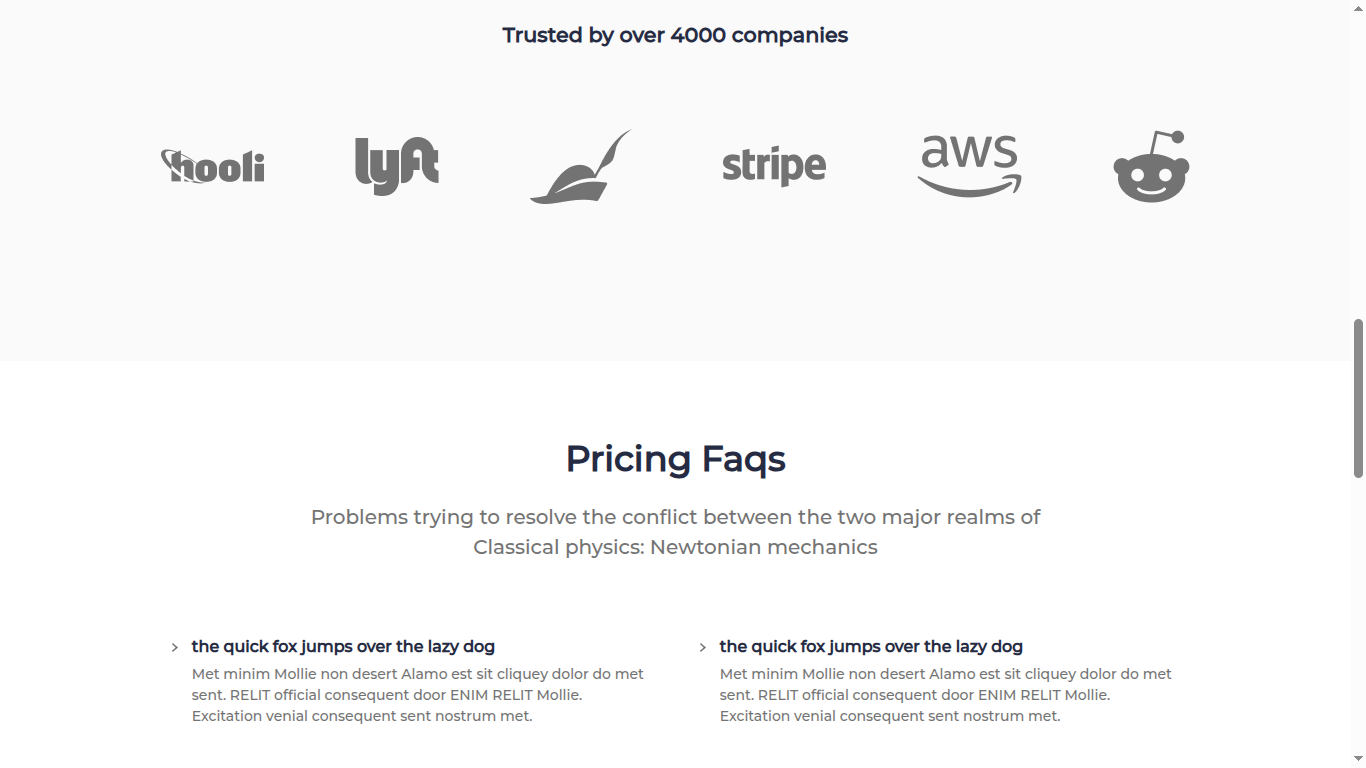Click the "Pricing Faqs" heading
Image resolution: width=1366 pixels, height=768 pixels.
675,459
